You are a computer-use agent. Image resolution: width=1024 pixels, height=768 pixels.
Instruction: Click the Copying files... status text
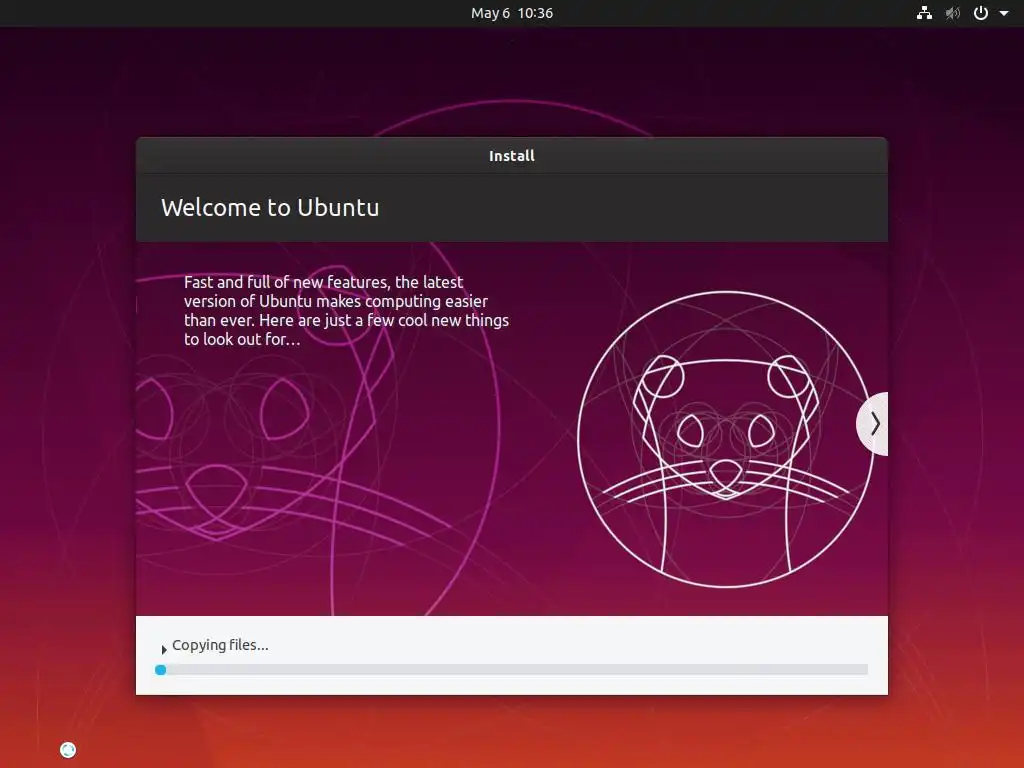[x=220, y=645]
